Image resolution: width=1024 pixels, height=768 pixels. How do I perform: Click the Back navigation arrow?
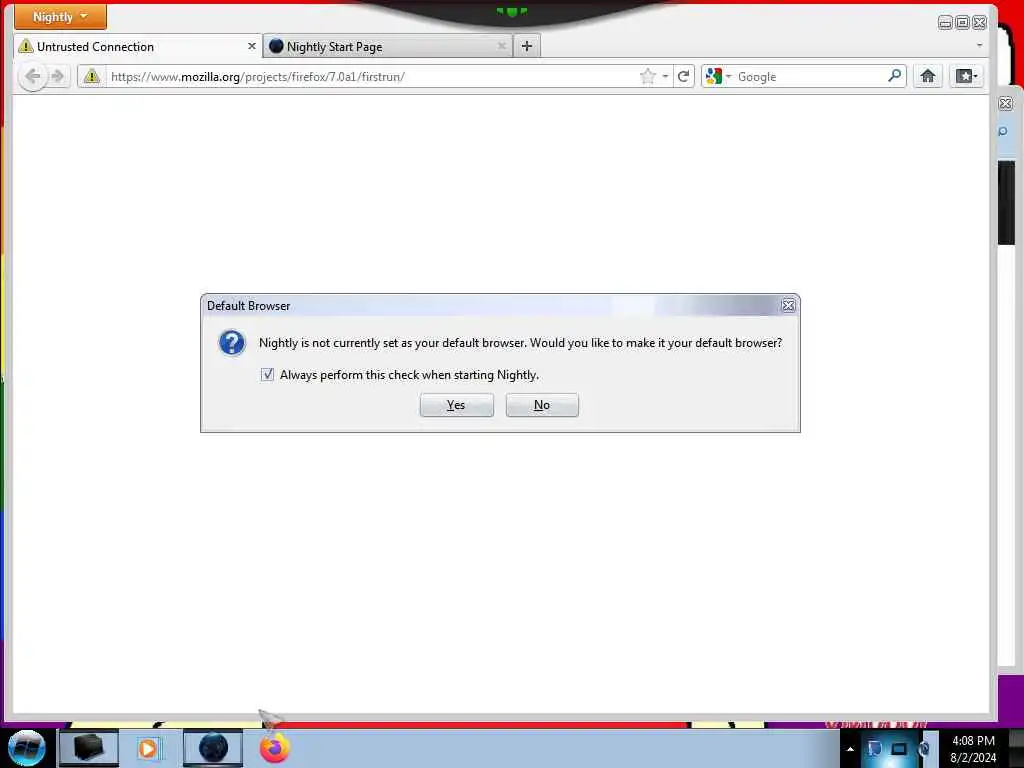click(x=32, y=76)
